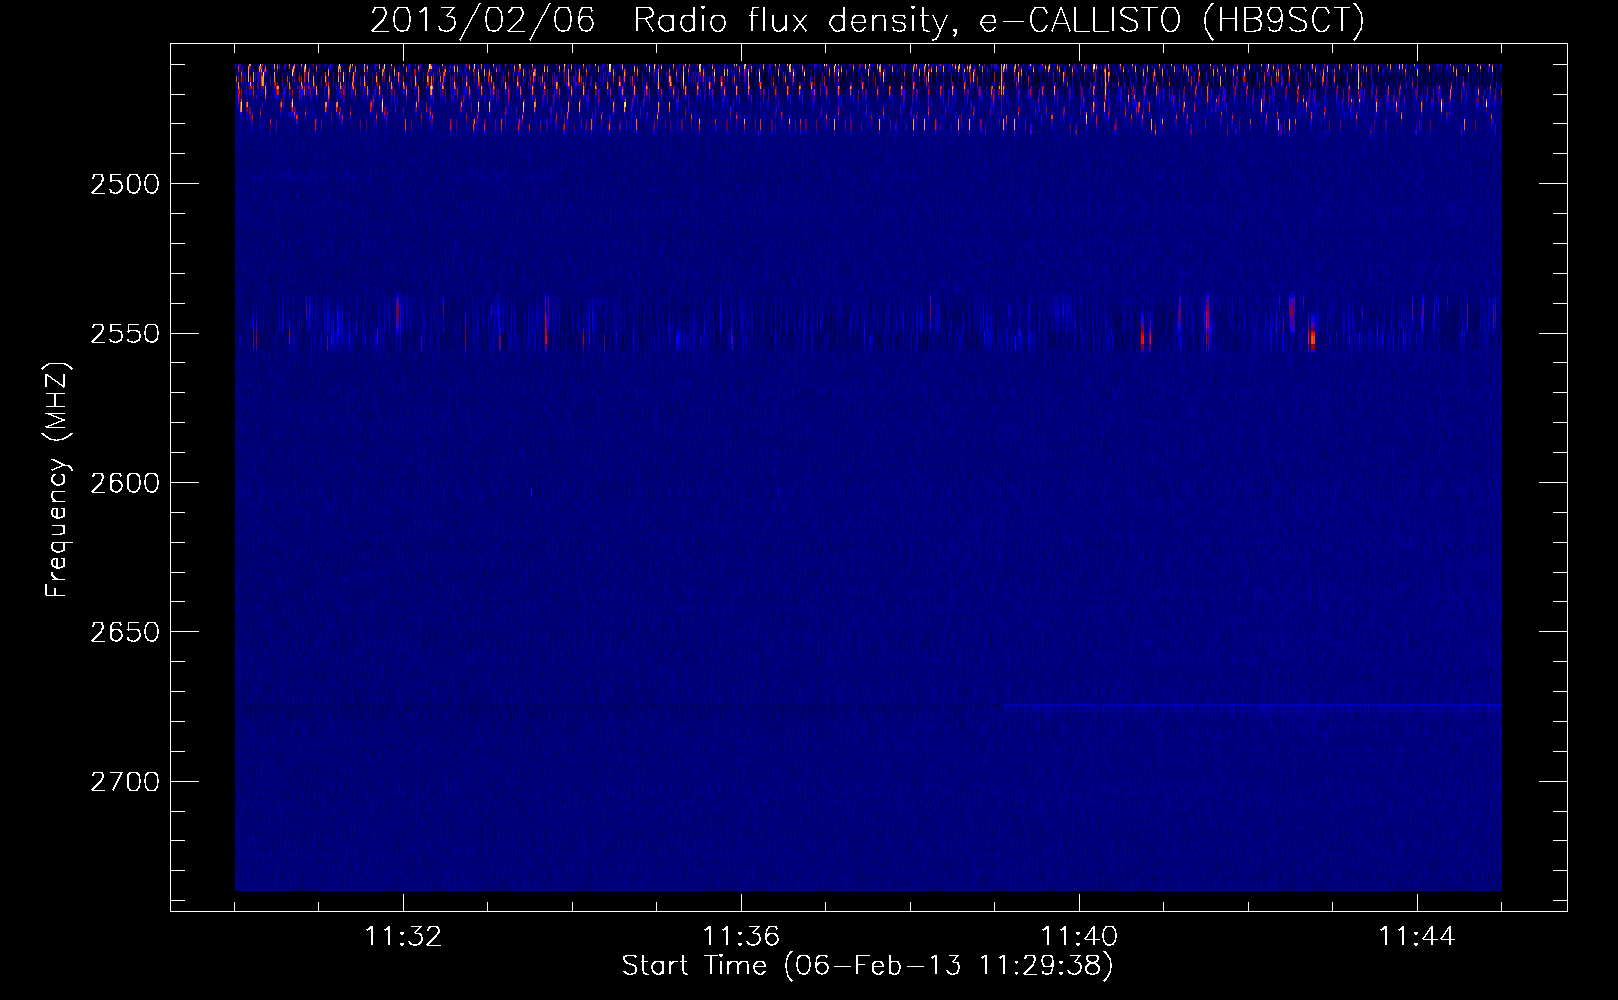Click the 2550 frequency tick label
Image resolution: width=1618 pixels, height=1000 pixels.
coord(125,333)
